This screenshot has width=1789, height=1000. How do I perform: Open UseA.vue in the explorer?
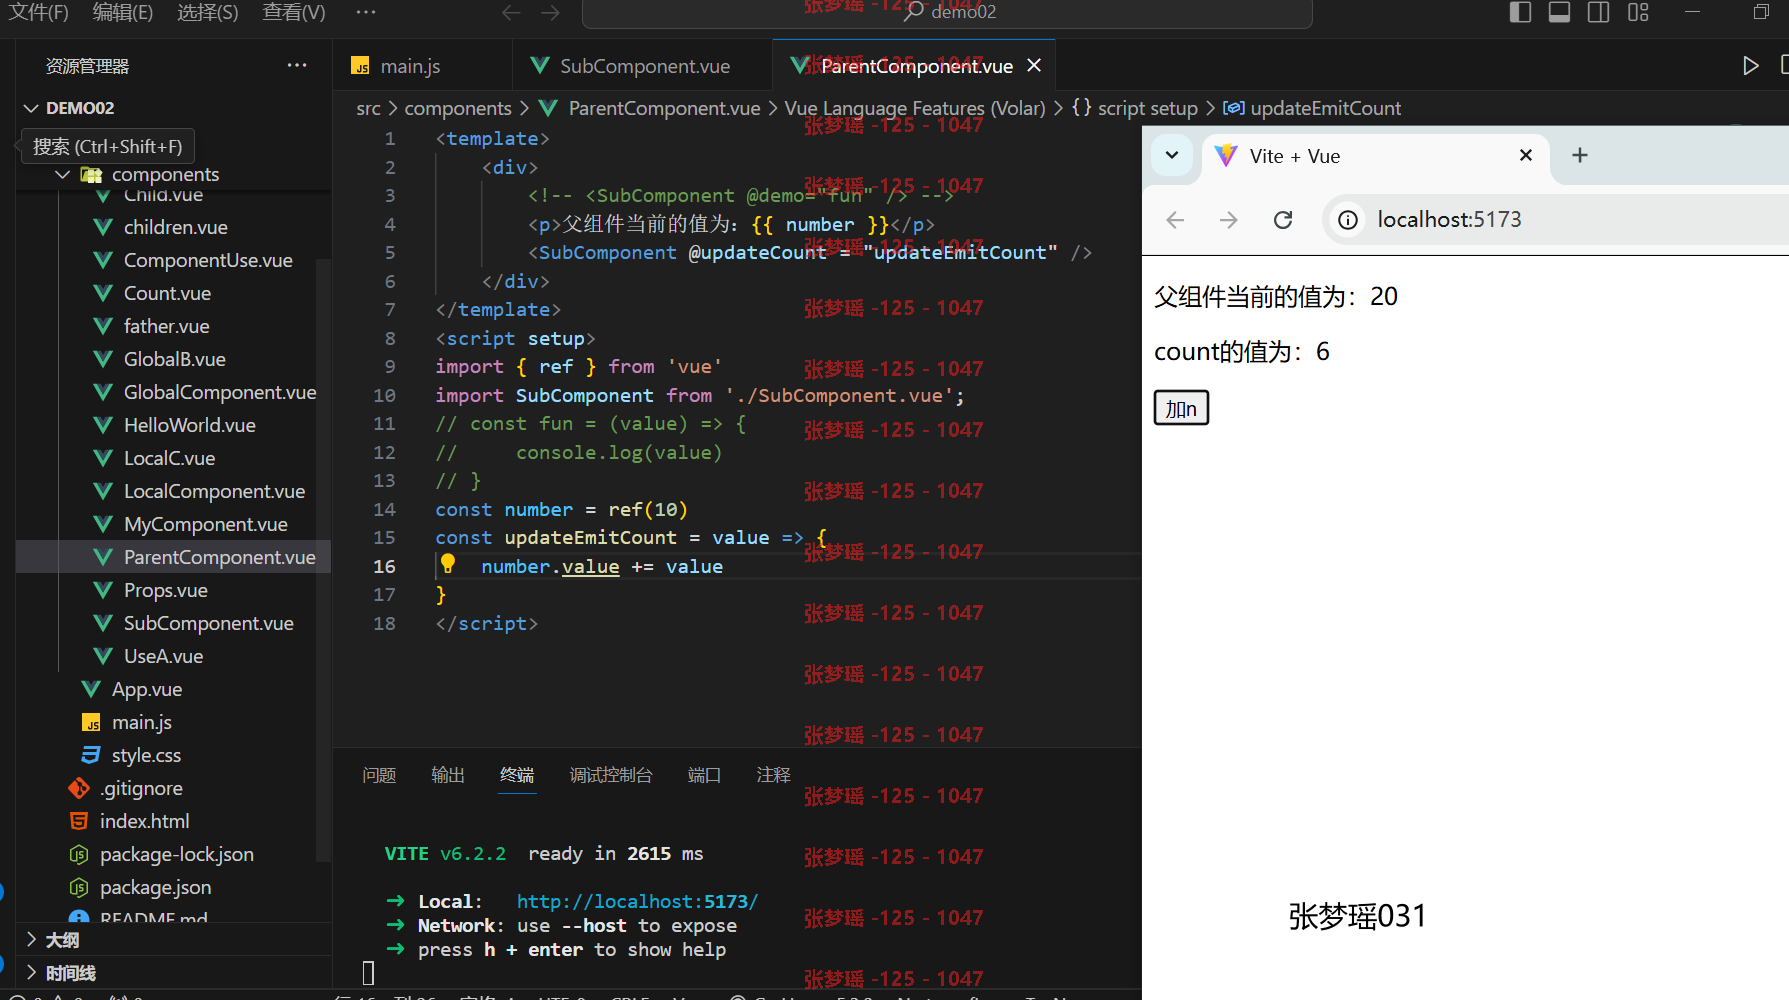[163, 656]
